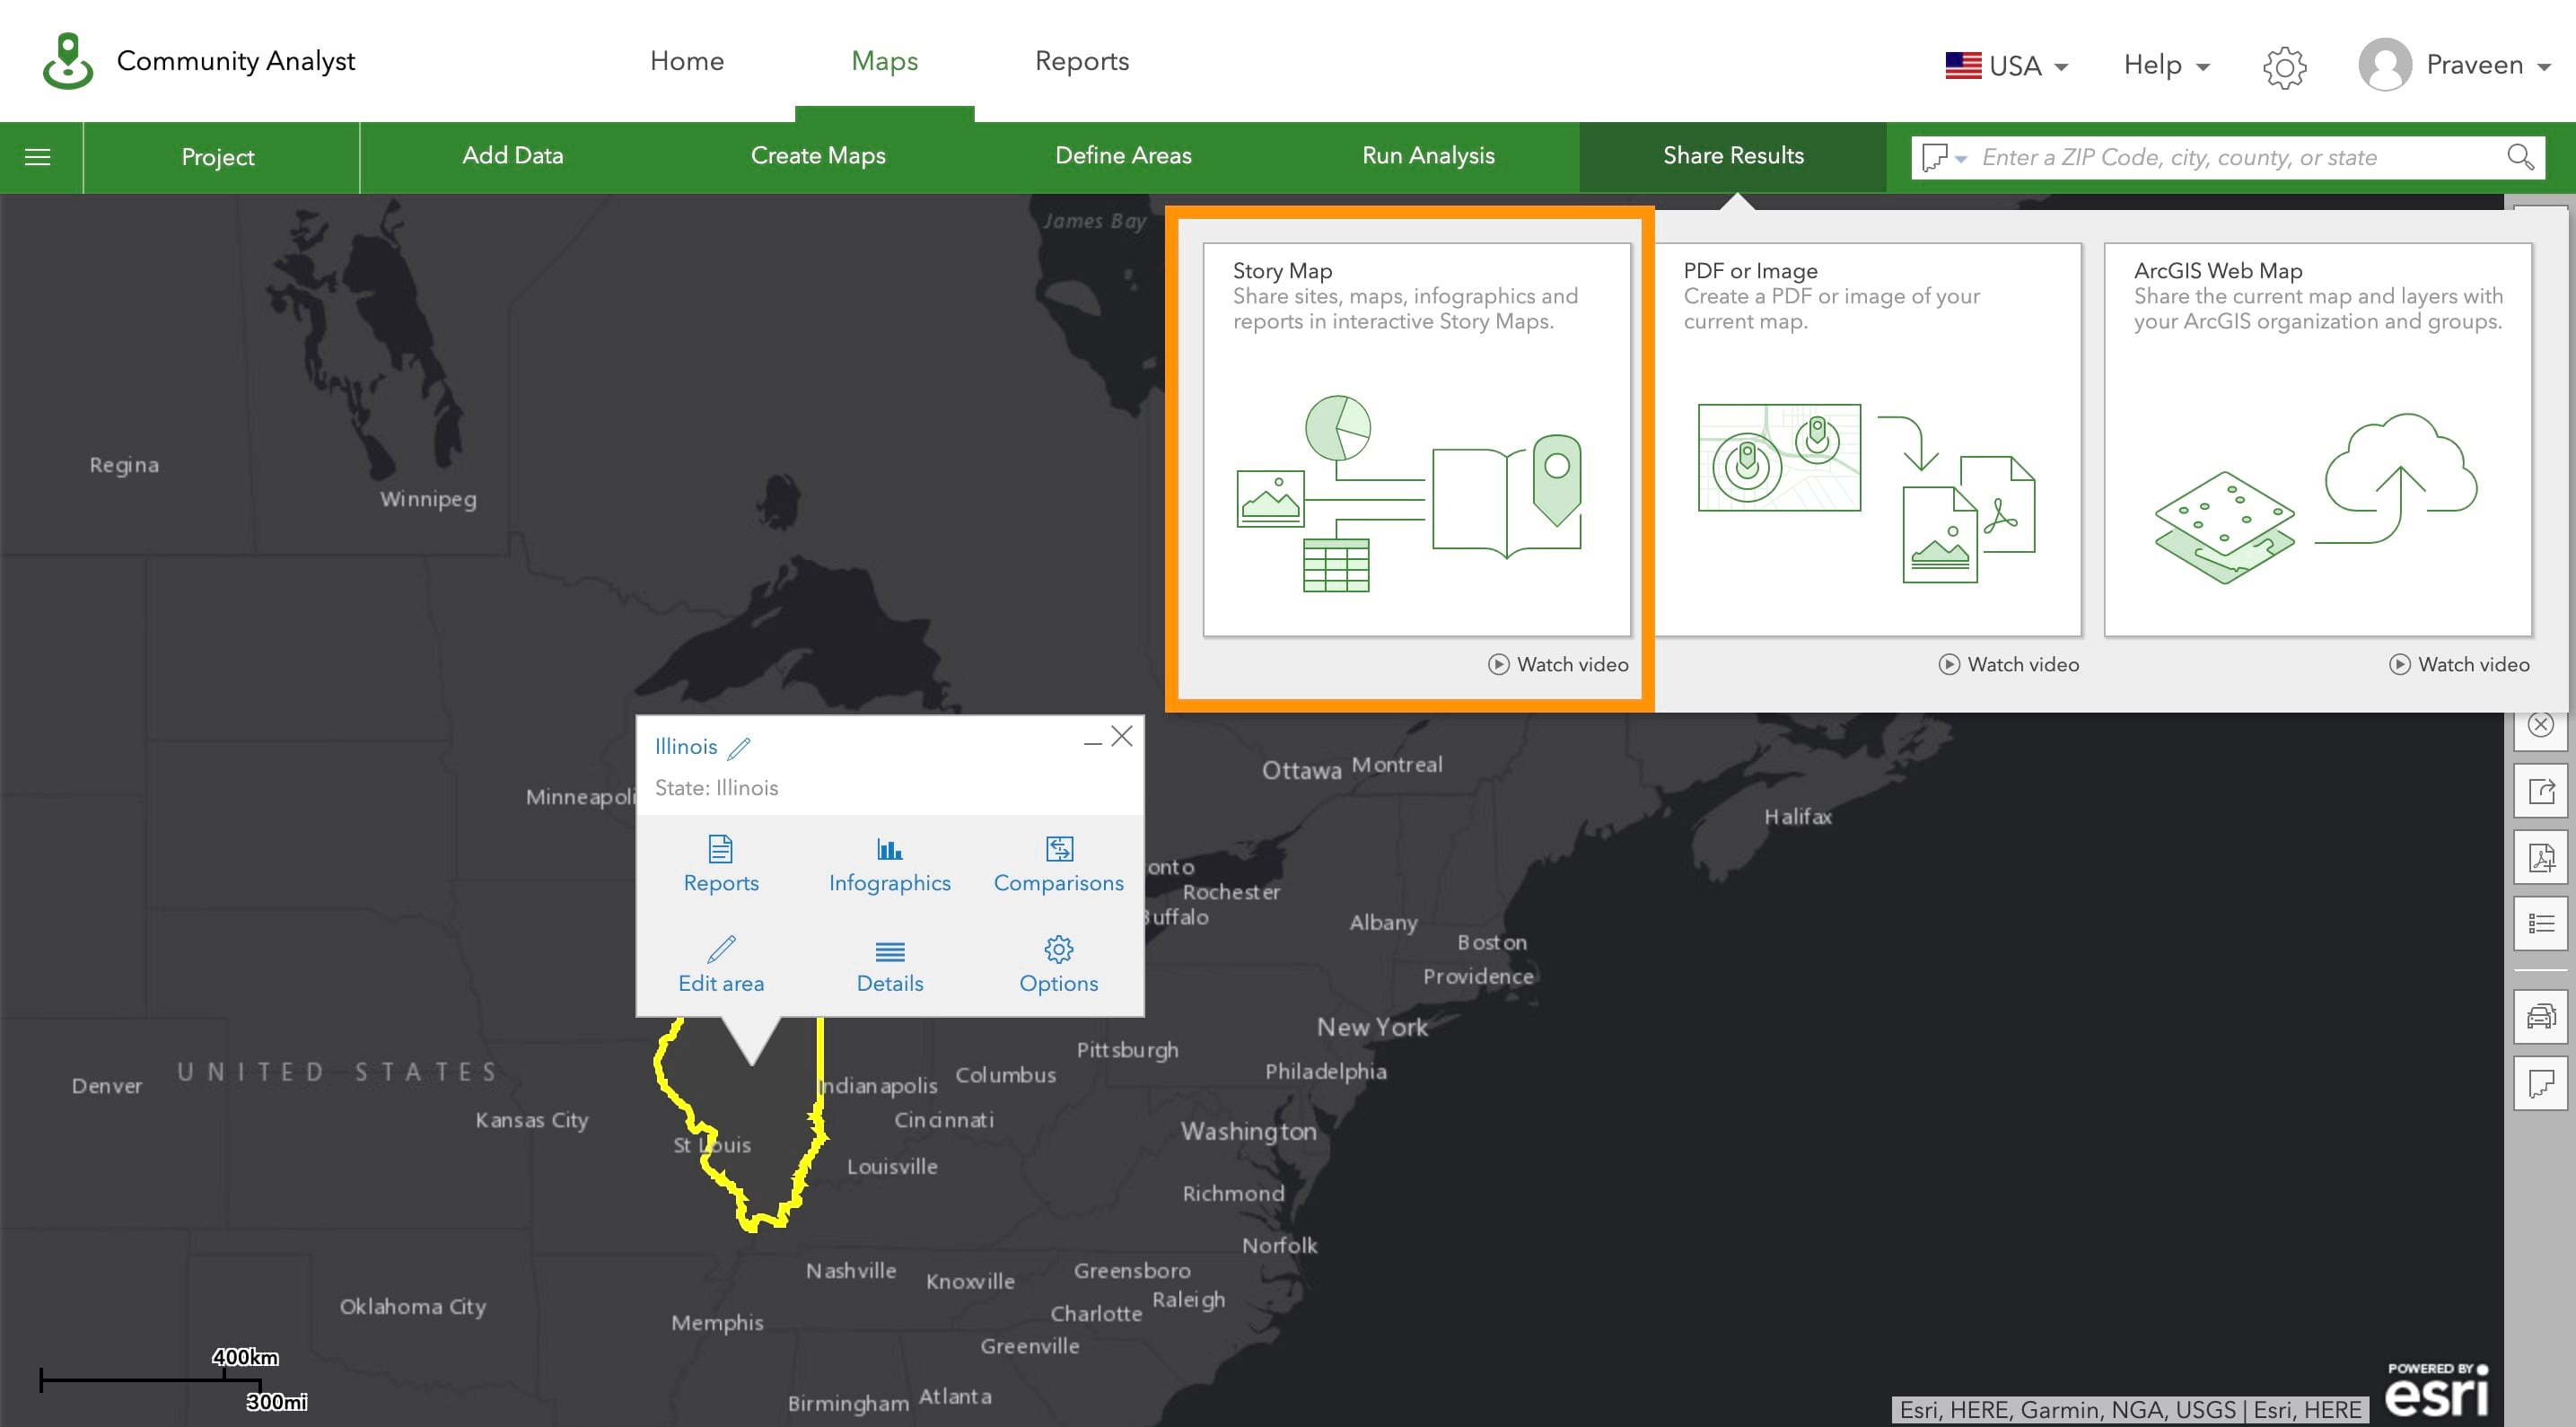The height and width of the screenshot is (1427, 2576).
Task: Open Options in the Illinois popup
Action: (1058, 965)
